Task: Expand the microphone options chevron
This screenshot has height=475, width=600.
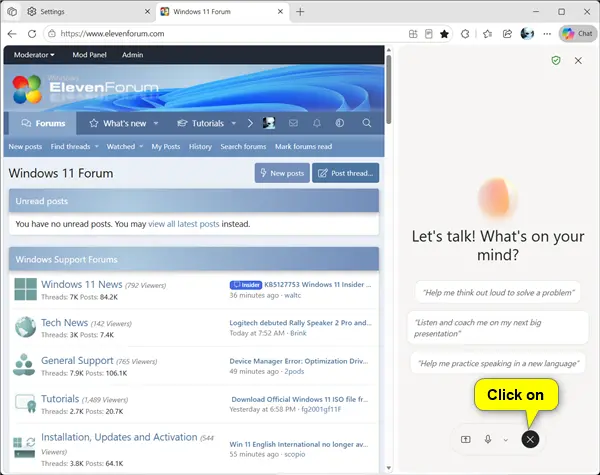Action: pyautogui.click(x=506, y=440)
